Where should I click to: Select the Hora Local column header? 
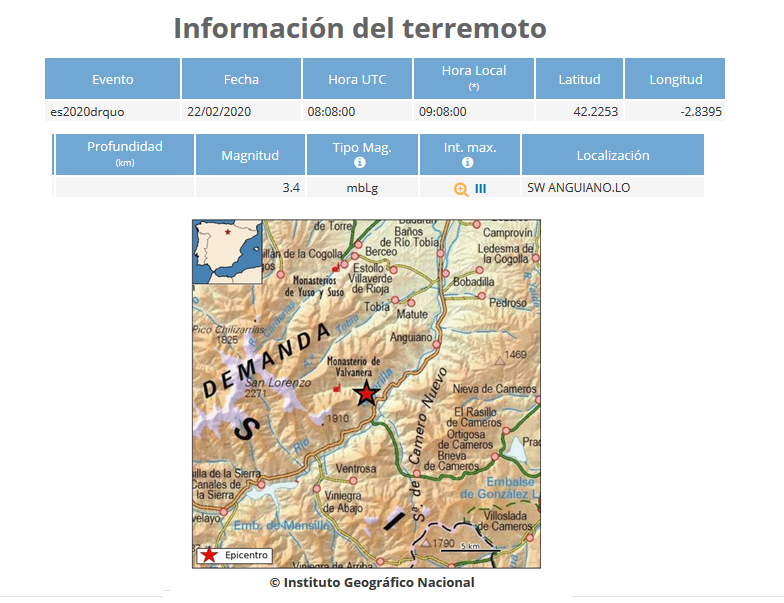[474, 78]
